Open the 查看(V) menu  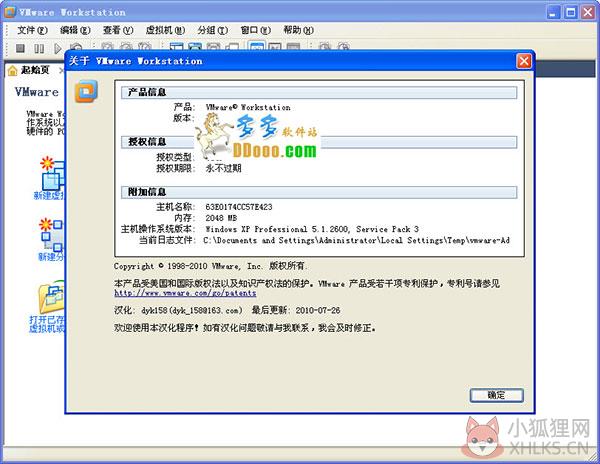click(x=118, y=30)
